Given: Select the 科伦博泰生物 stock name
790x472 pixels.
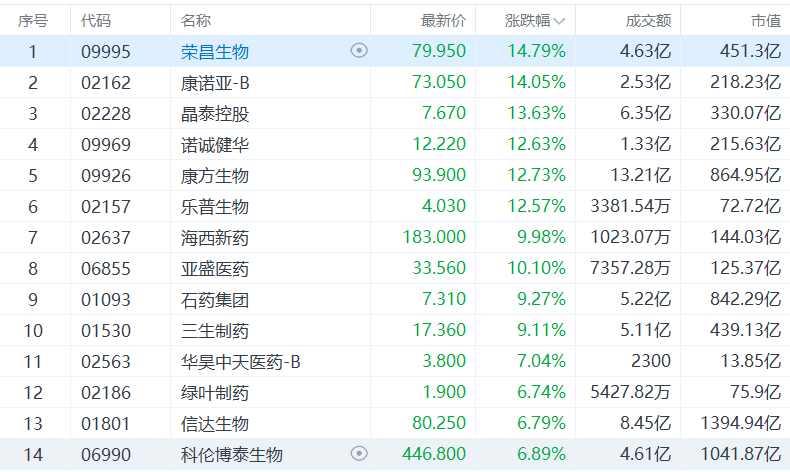Looking at the screenshot, I should coord(232,455).
